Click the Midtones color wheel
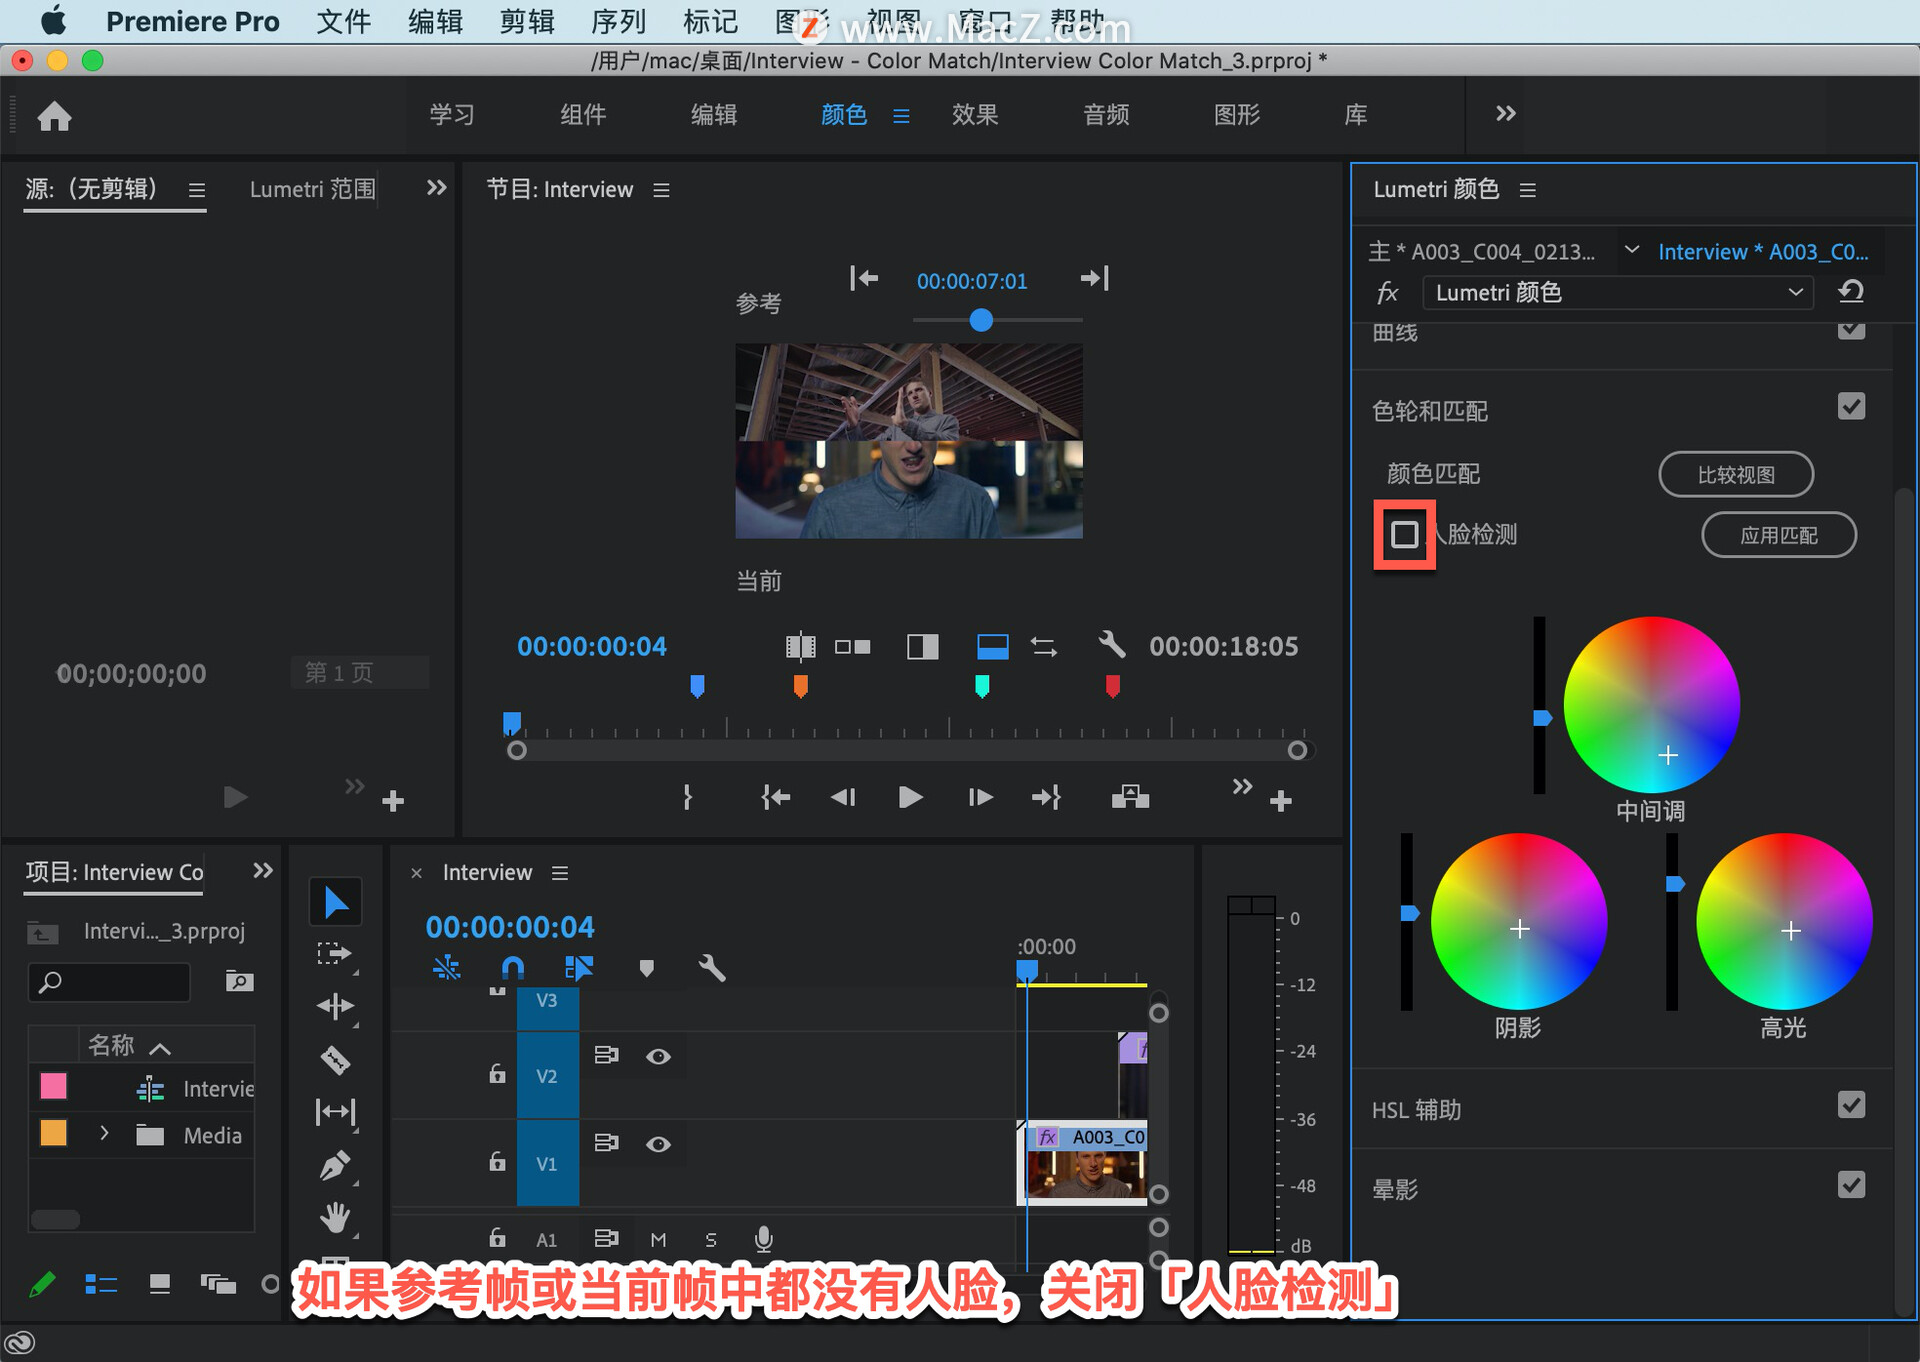1920x1362 pixels. [x=1651, y=705]
